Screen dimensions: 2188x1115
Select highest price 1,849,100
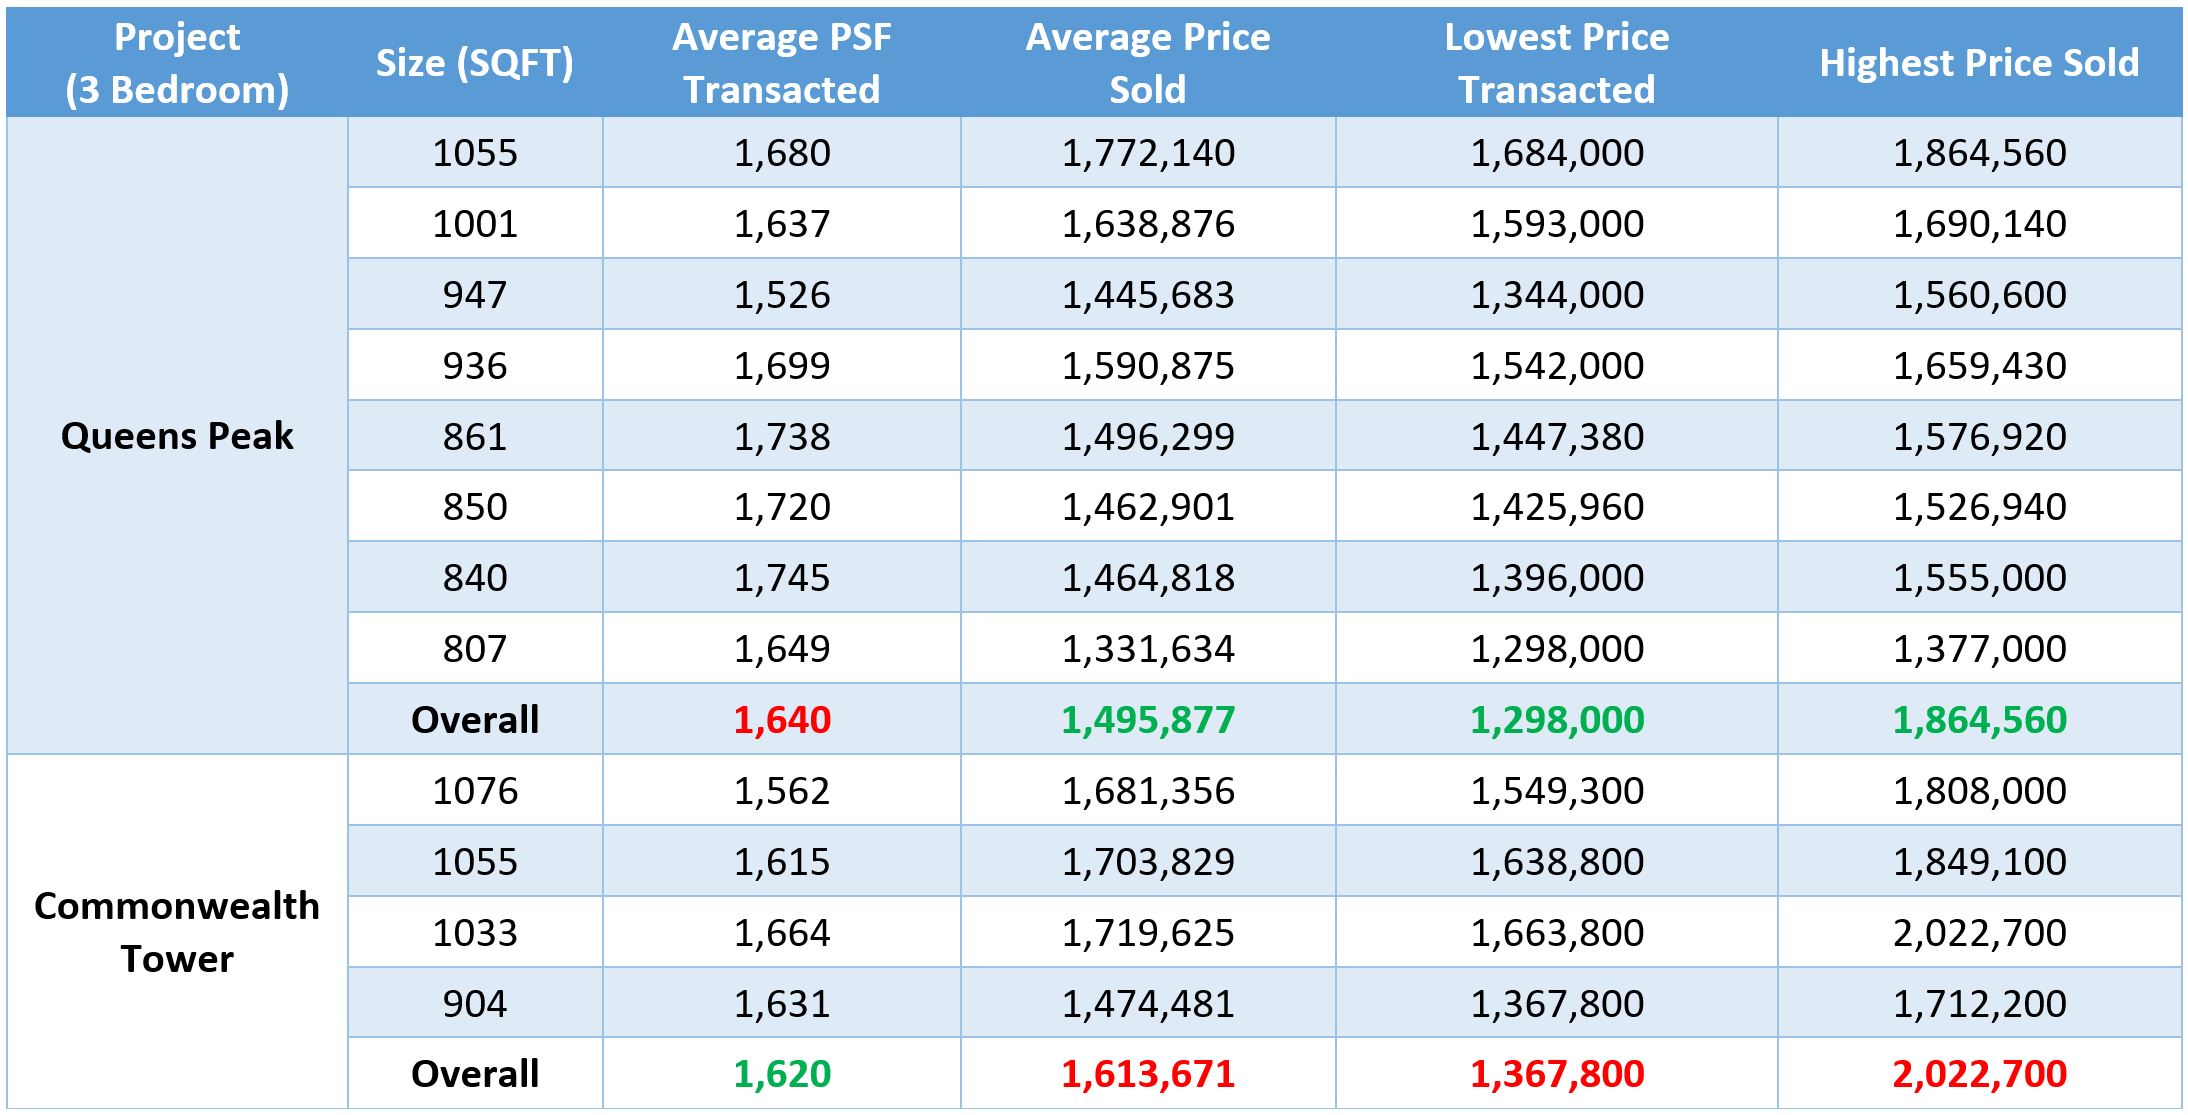(x=1980, y=861)
